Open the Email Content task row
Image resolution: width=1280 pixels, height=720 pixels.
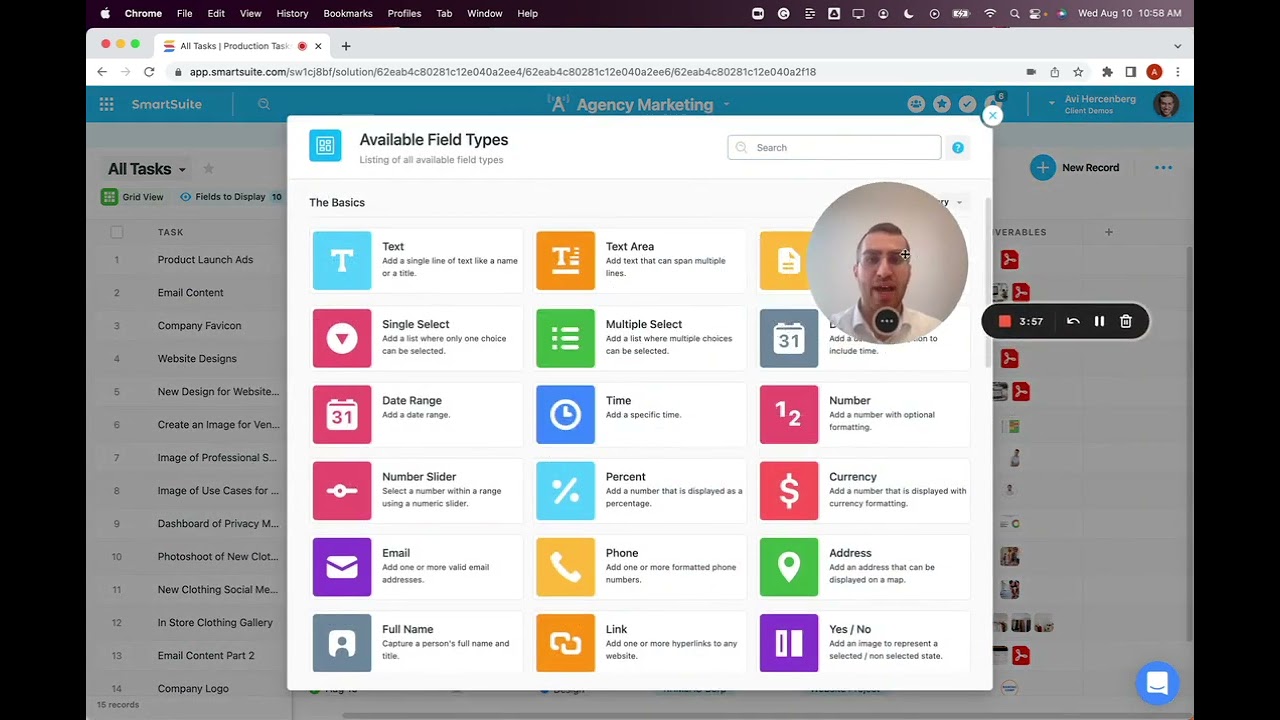point(190,293)
